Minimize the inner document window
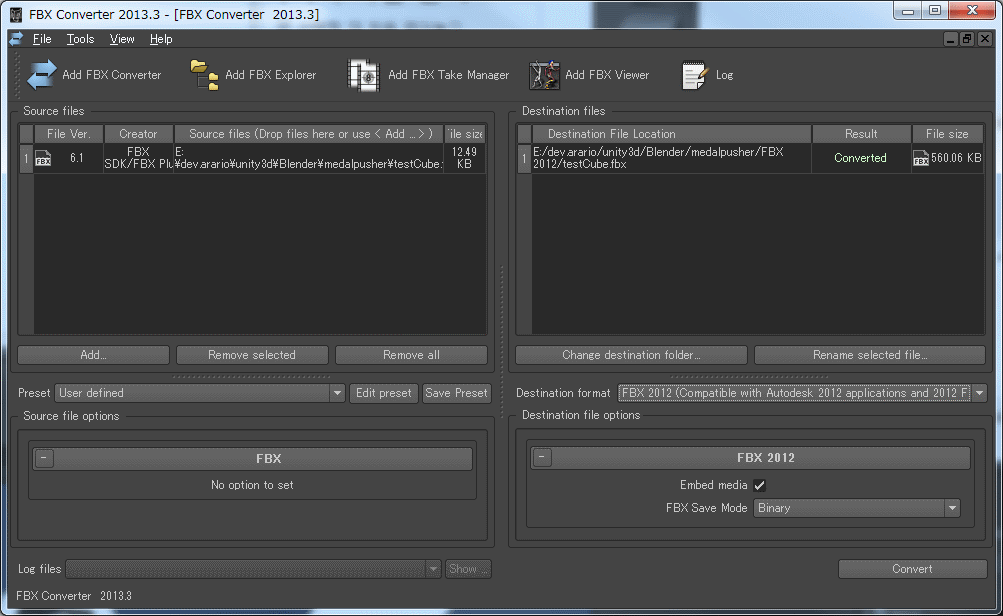 pyautogui.click(x=951, y=39)
